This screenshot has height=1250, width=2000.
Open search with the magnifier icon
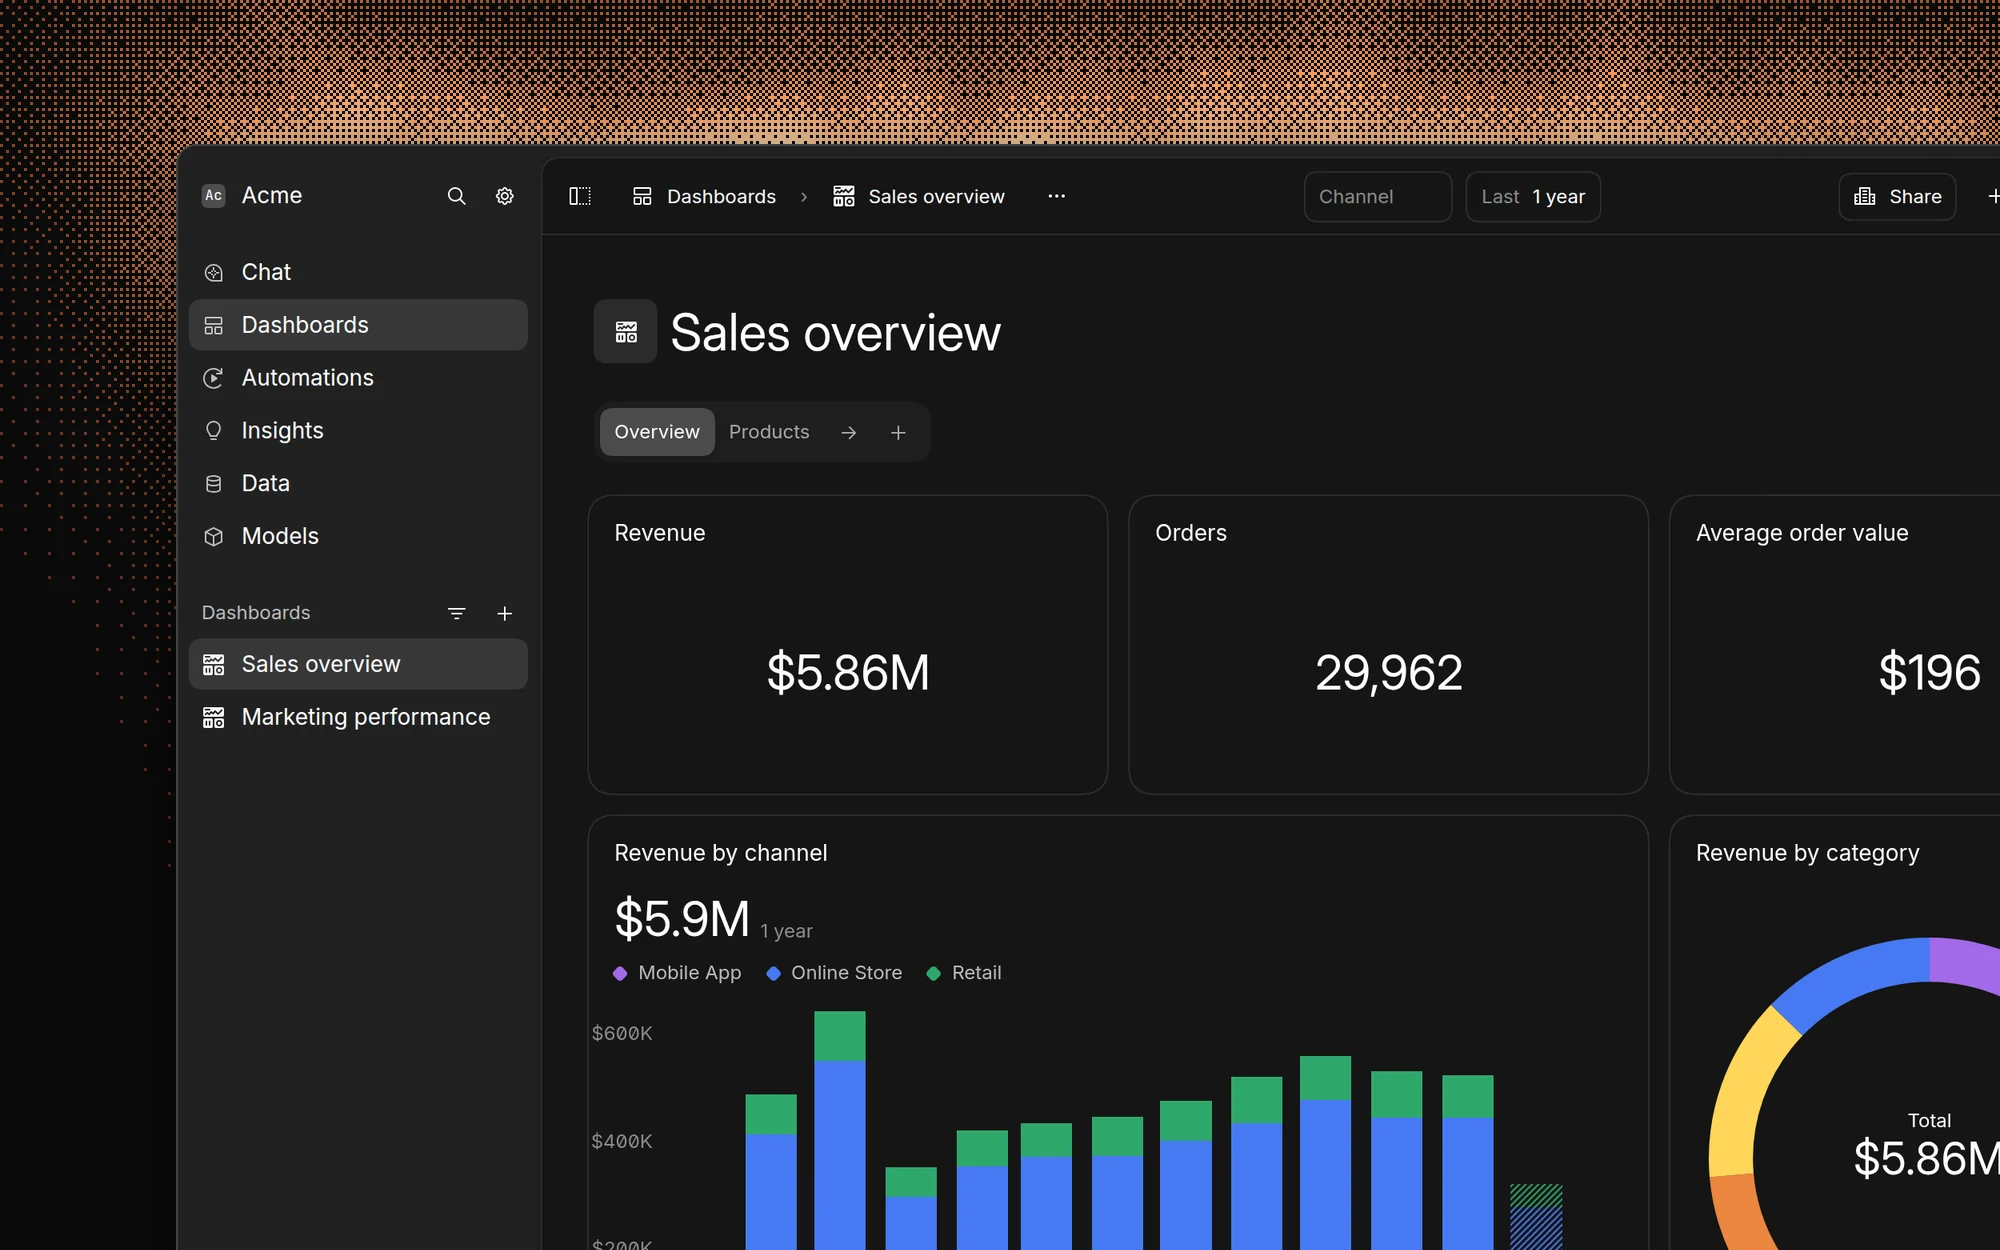coord(456,196)
